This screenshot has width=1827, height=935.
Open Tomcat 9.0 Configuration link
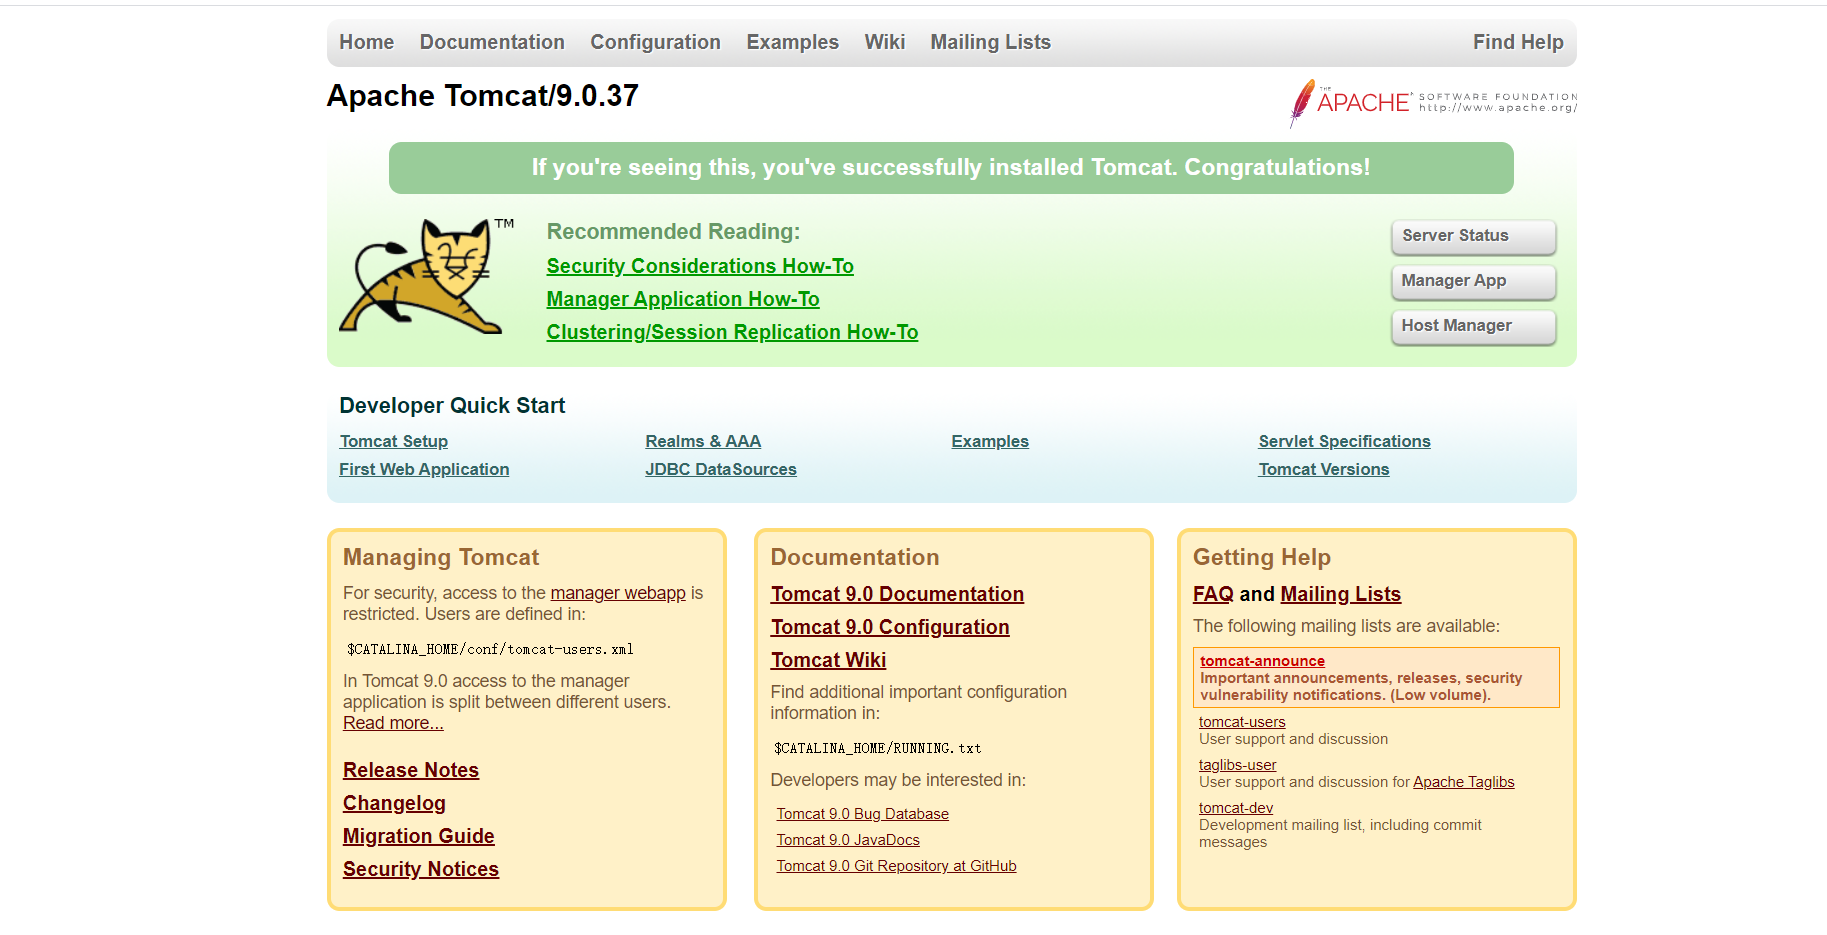(x=890, y=627)
